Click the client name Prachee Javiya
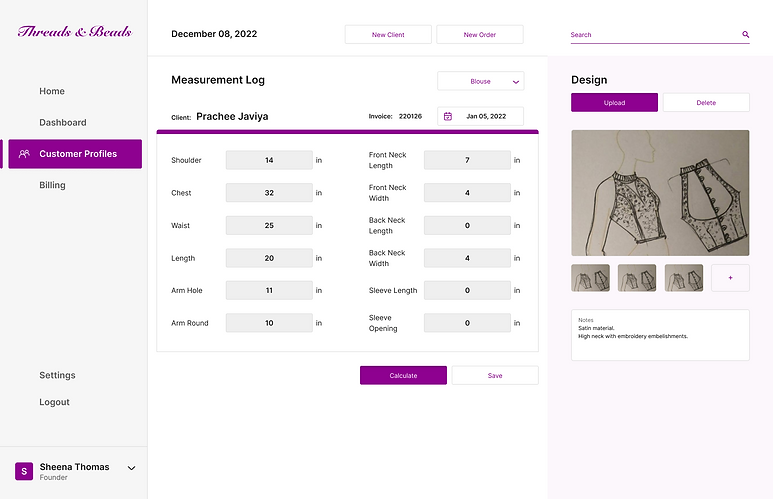This screenshot has width=773, height=499. (x=232, y=116)
